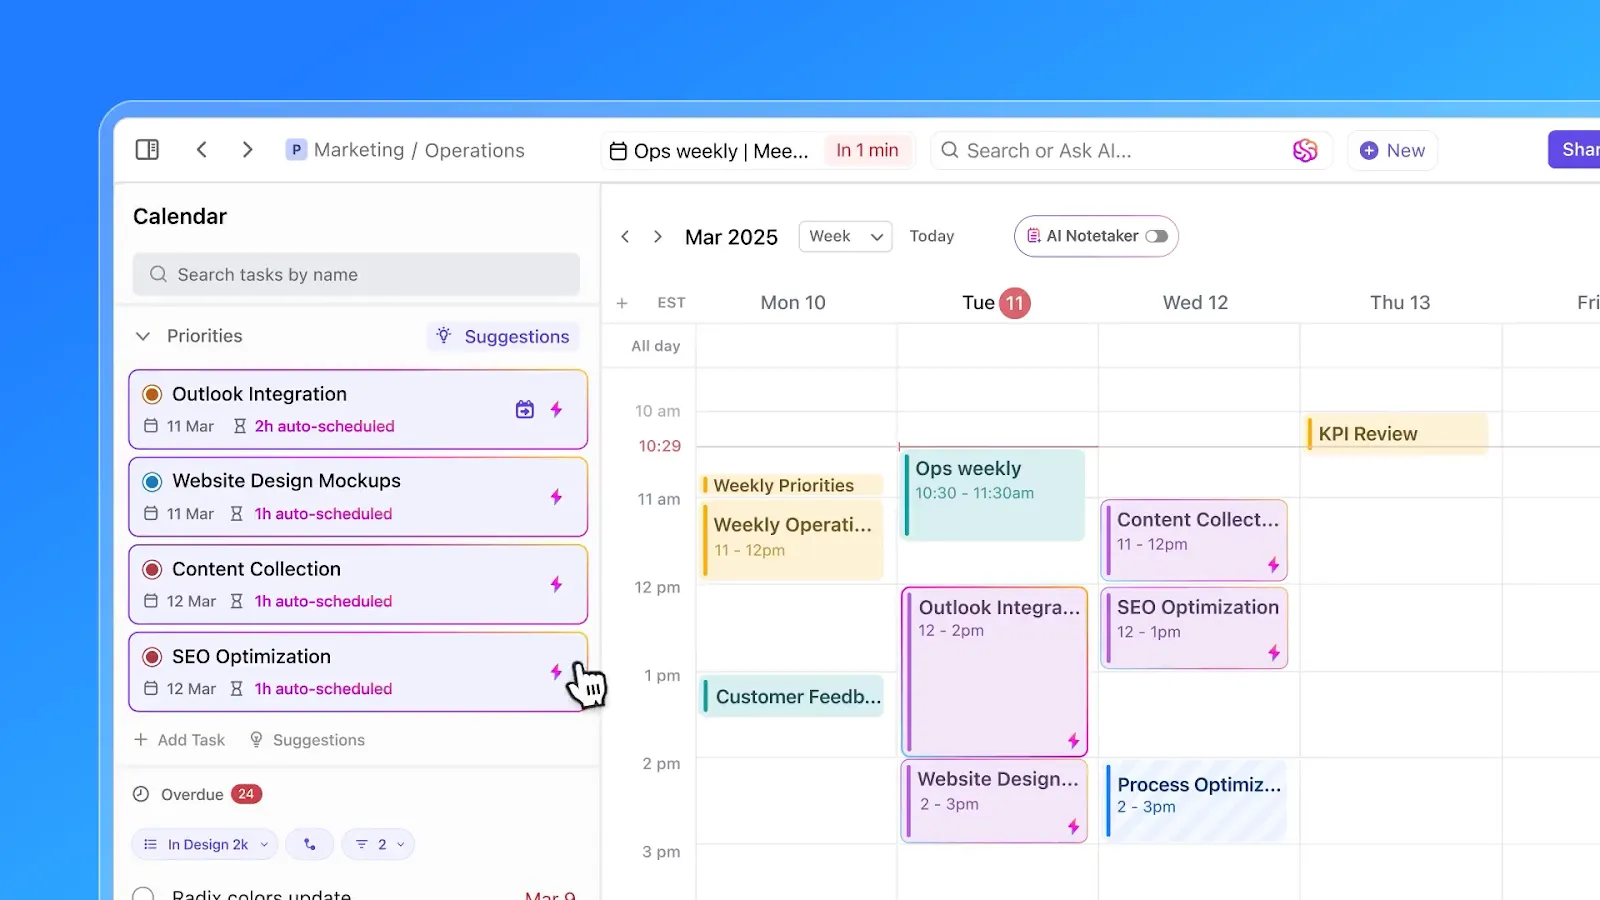Open the Customer Feedb... event
Viewport: 1600px width, 900px height.
tap(793, 697)
